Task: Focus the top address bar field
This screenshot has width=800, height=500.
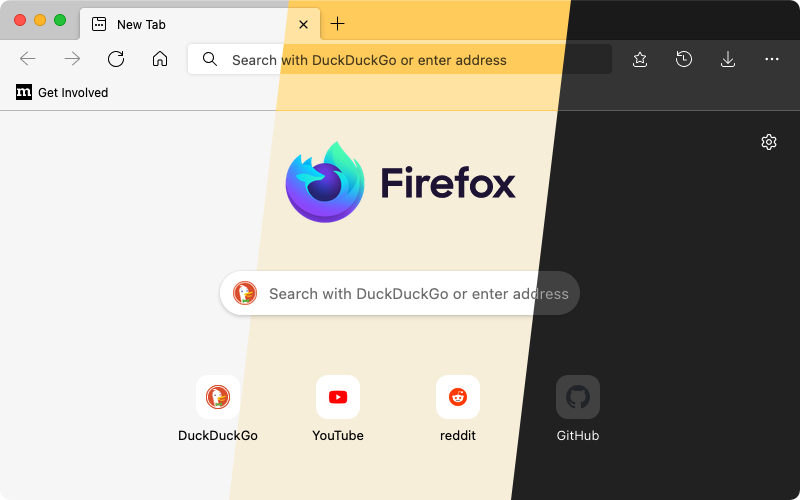Action: (399, 59)
